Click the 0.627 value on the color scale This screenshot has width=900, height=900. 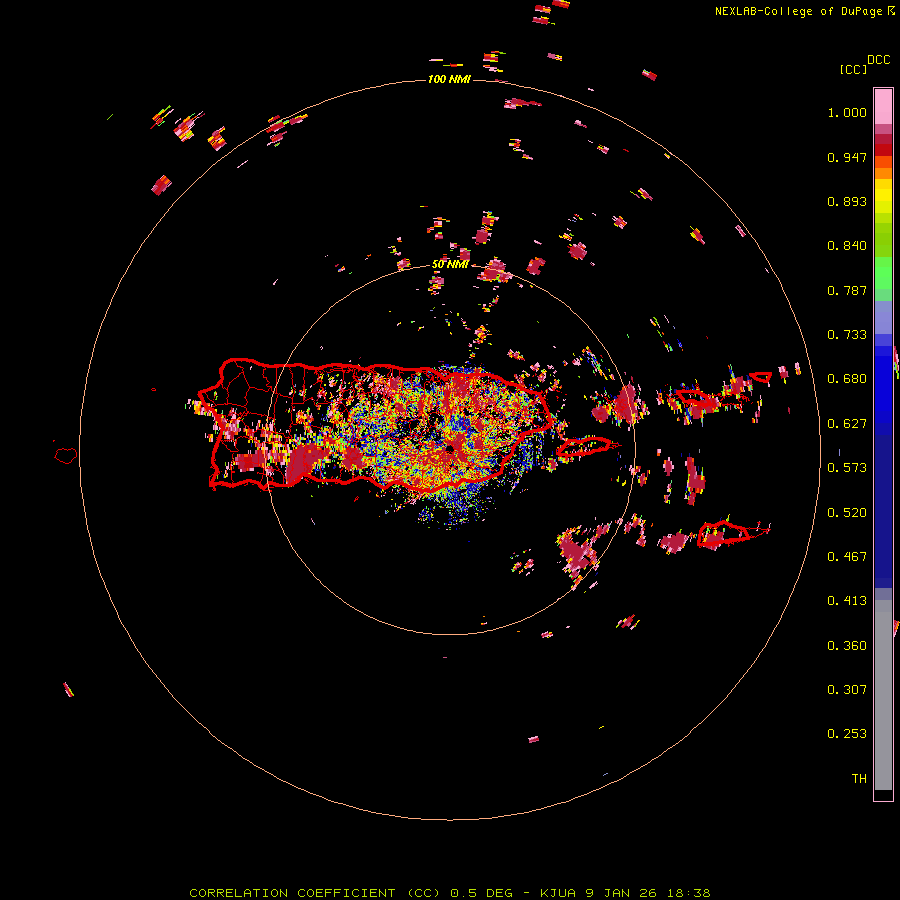point(847,424)
